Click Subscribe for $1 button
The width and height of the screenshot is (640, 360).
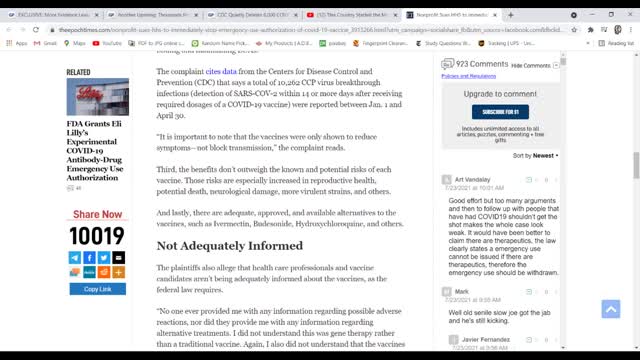pyautogui.click(x=500, y=112)
